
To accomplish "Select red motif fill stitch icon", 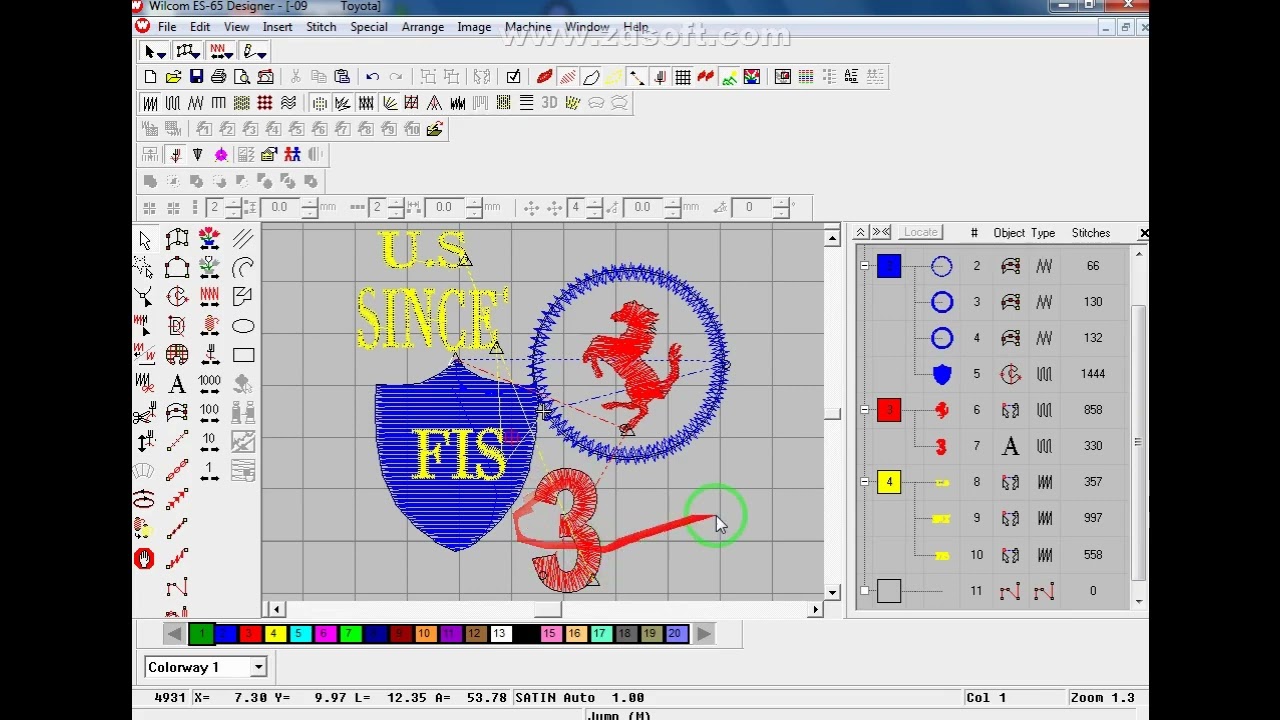I will [x=265, y=103].
